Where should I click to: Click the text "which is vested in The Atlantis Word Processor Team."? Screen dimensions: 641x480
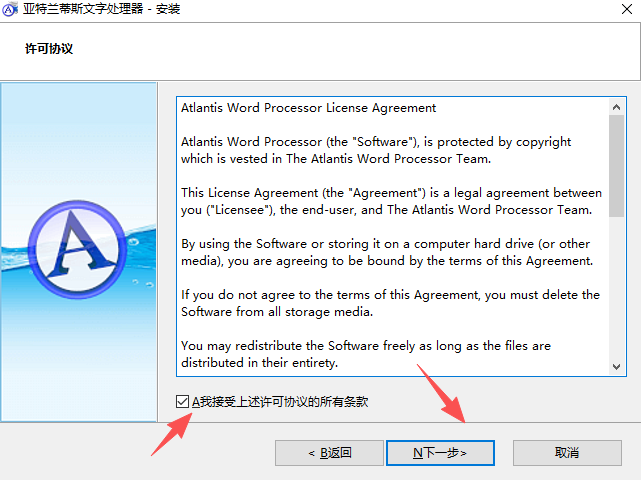pyautogui.click(x=336, y=159)
